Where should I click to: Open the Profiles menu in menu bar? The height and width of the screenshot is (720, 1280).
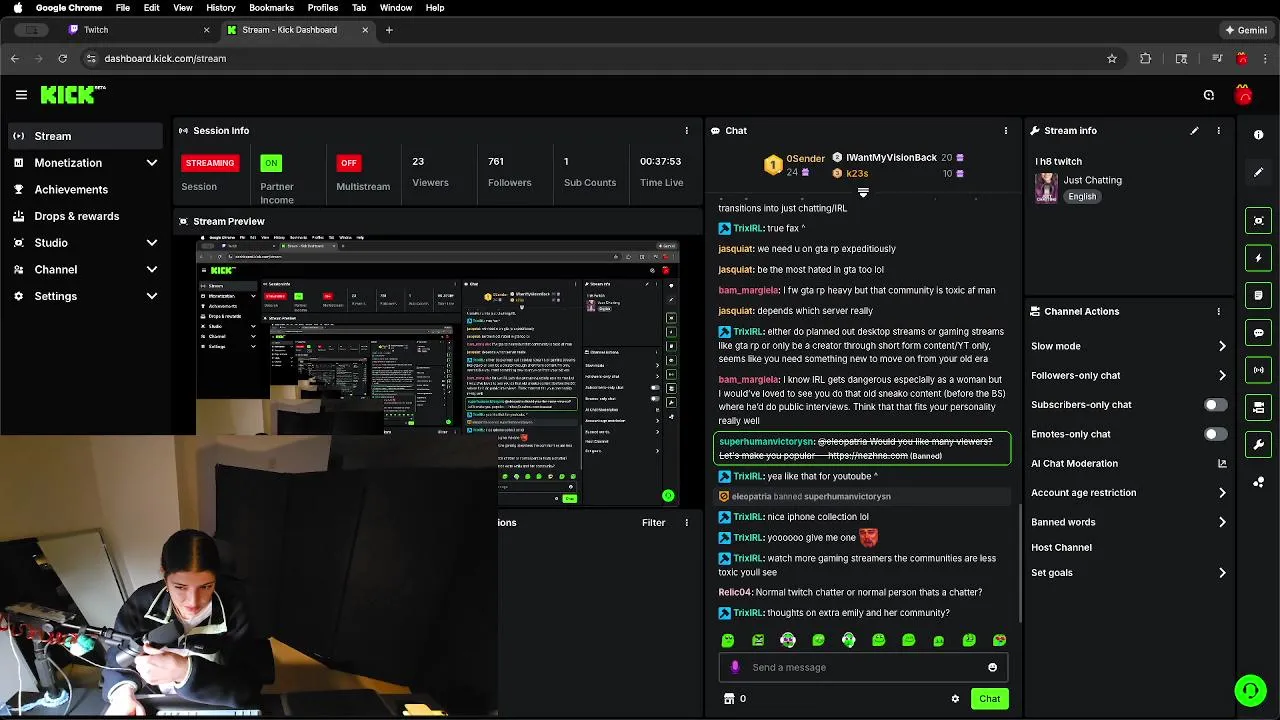tap(323, 8)
